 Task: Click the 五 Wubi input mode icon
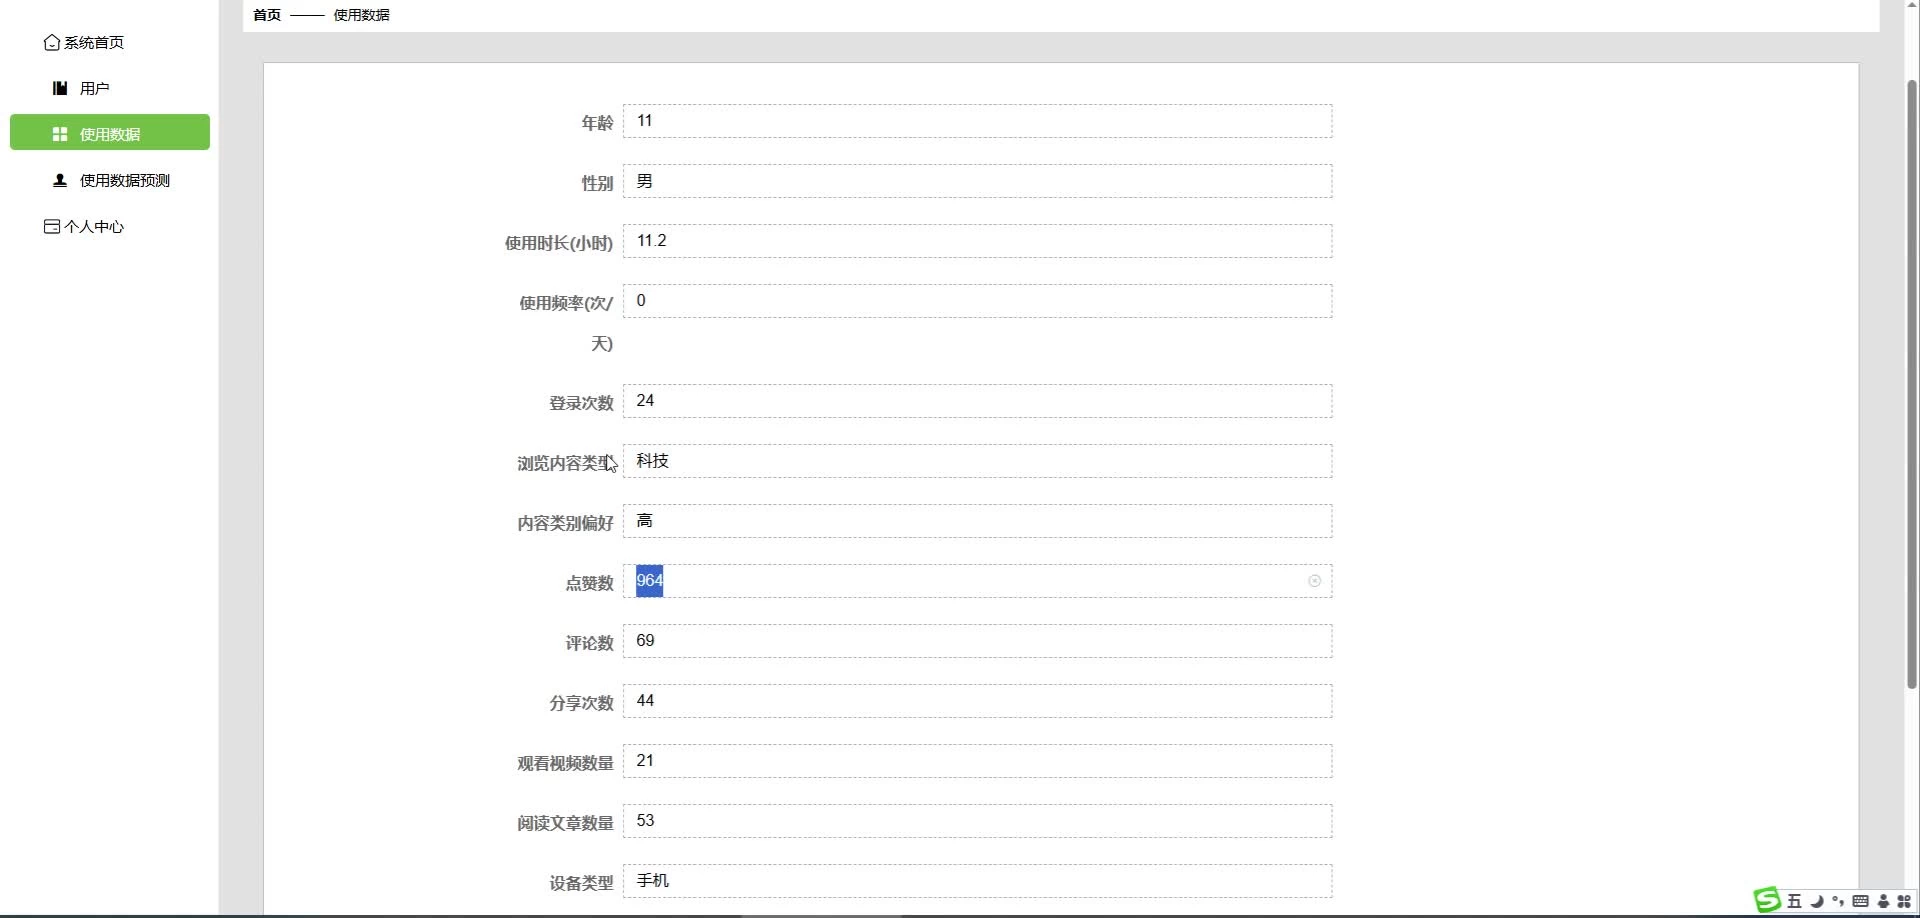1794,901
